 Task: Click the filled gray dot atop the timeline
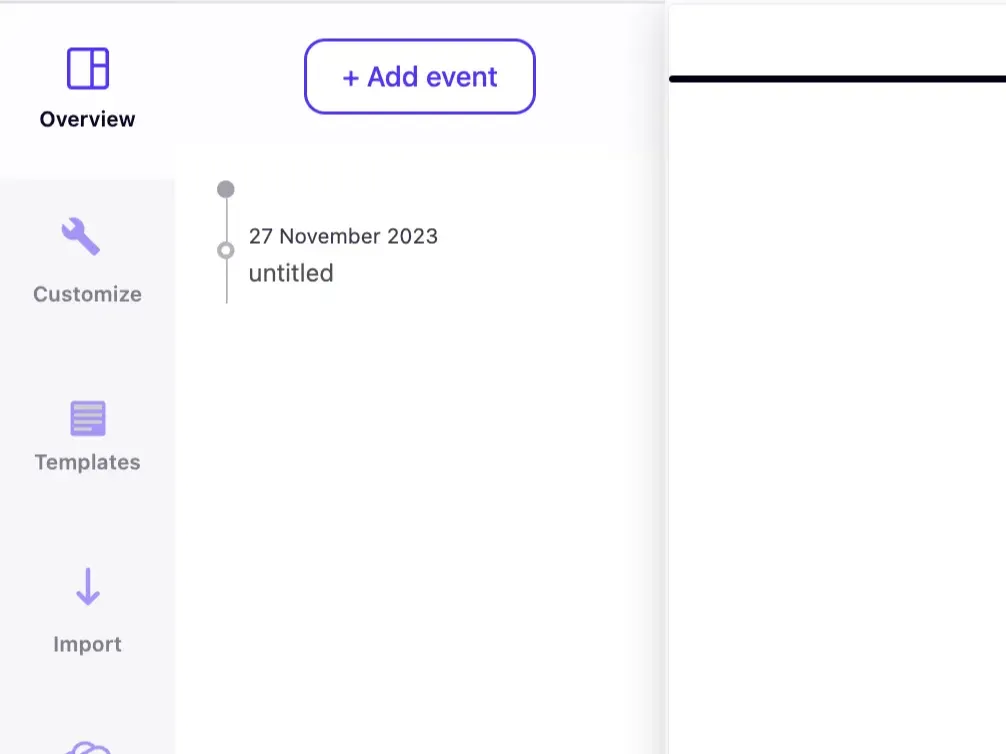pyautogui.click(x=226, y=189)
